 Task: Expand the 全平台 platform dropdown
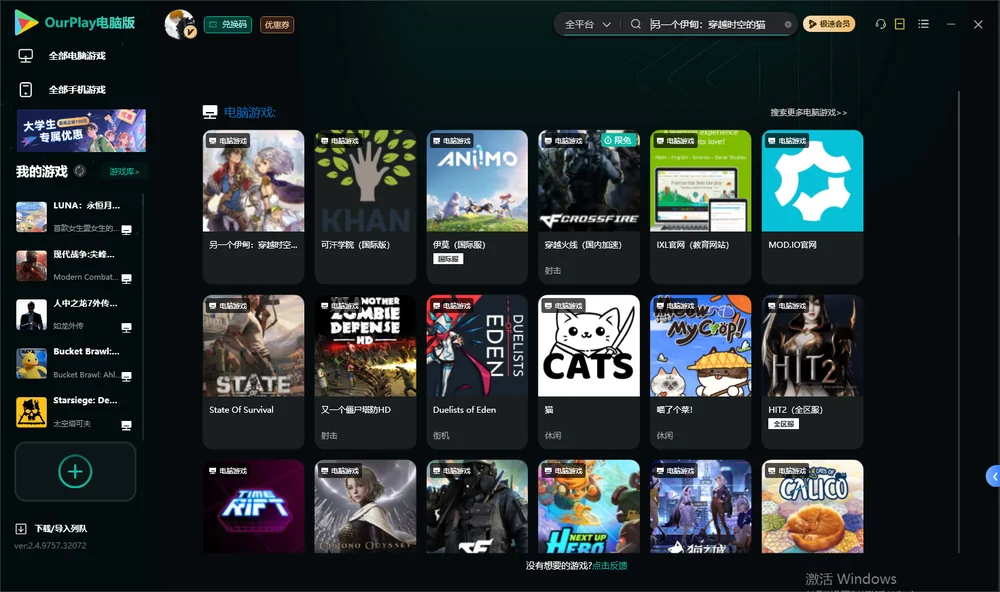(587, 24)
